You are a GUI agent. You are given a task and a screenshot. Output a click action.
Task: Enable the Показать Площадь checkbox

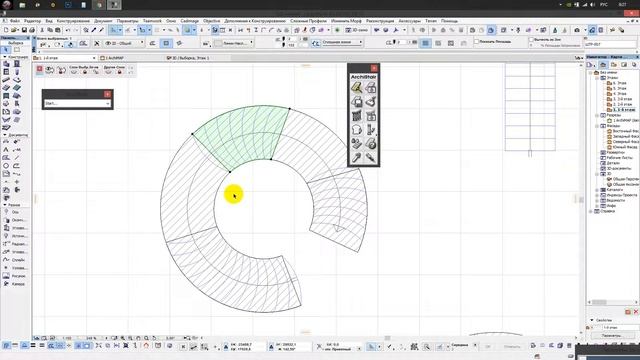coord(476,41)
